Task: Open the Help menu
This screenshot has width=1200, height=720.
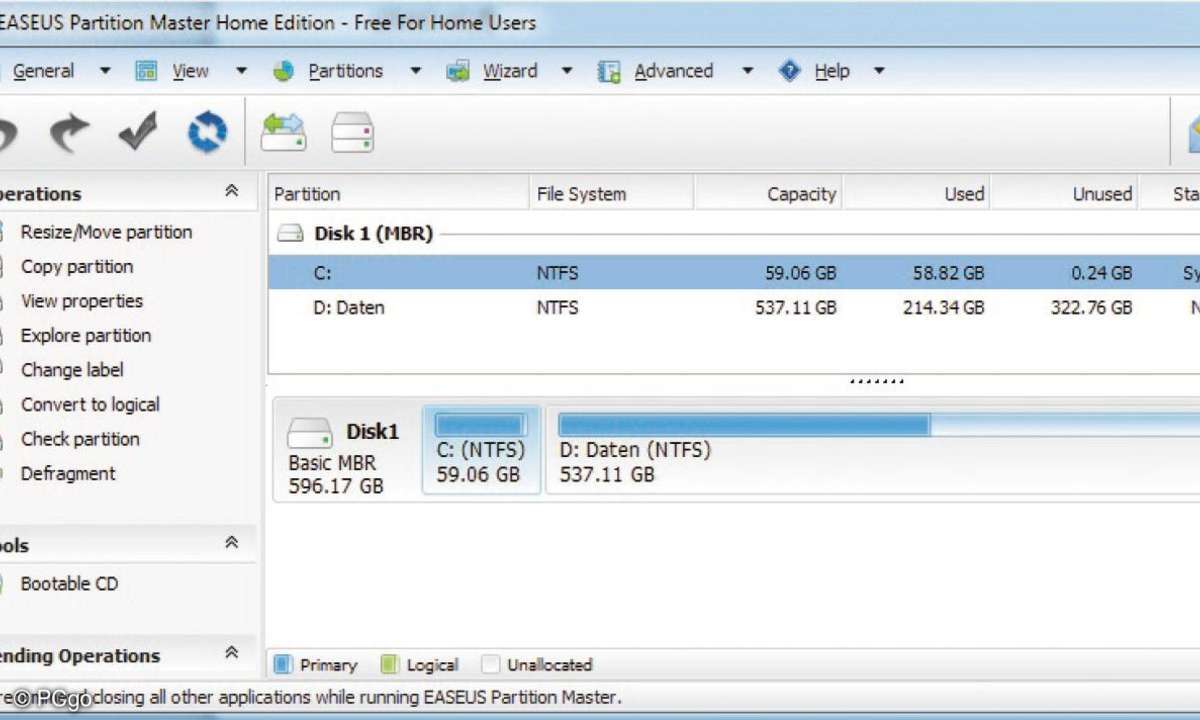Action: click(832, 71)
